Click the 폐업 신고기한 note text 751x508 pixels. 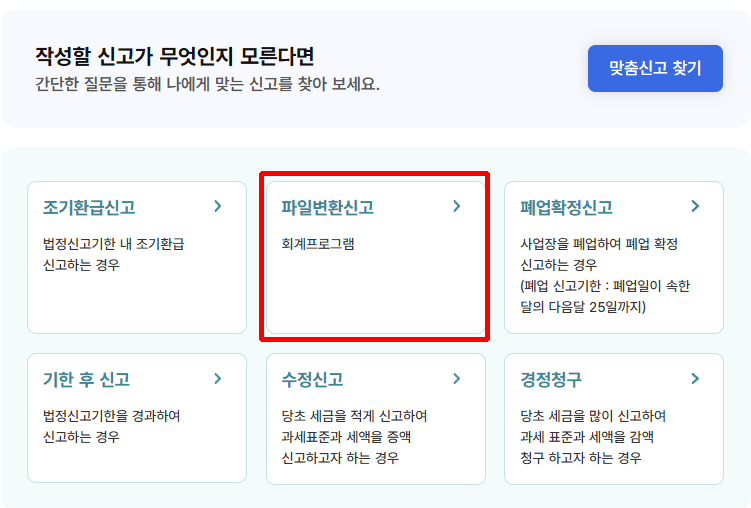click(x=605, y=296)
